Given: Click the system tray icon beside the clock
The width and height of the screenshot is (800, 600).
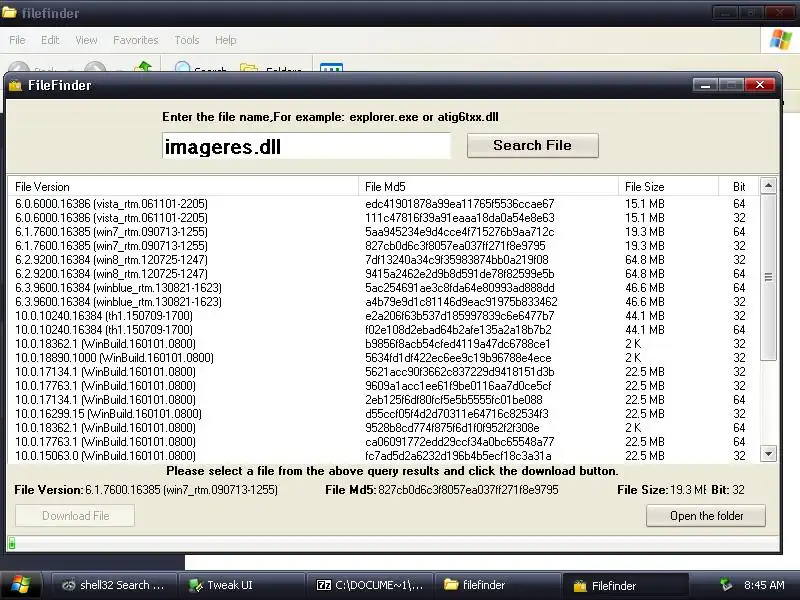Looking at the screenshot, I should point(726,585).
